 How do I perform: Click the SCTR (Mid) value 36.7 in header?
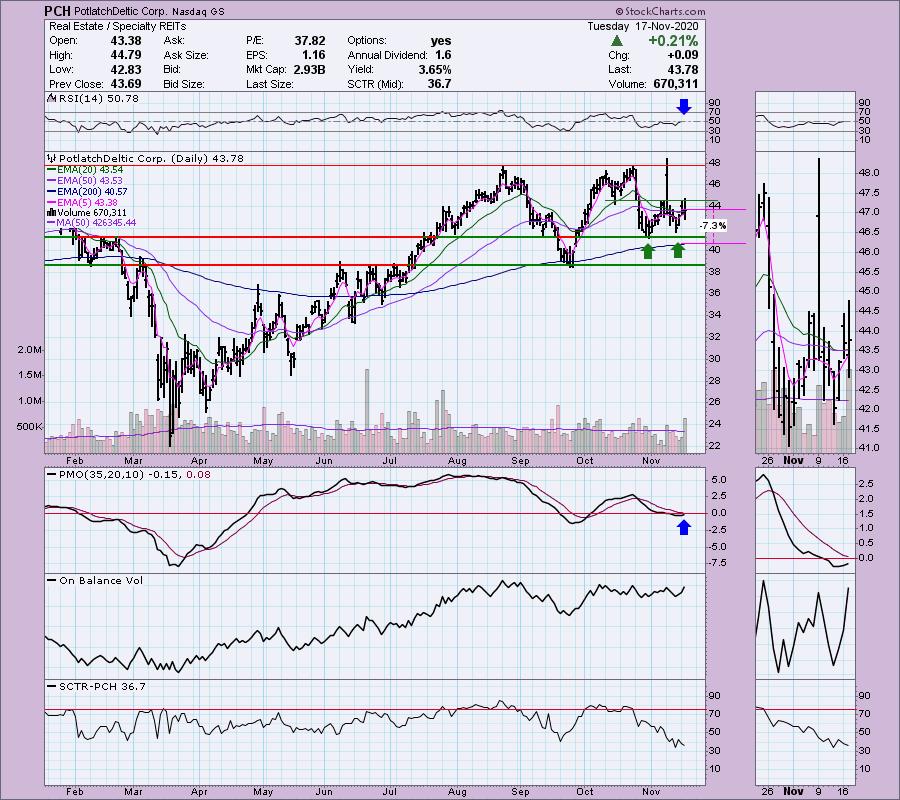440,84
